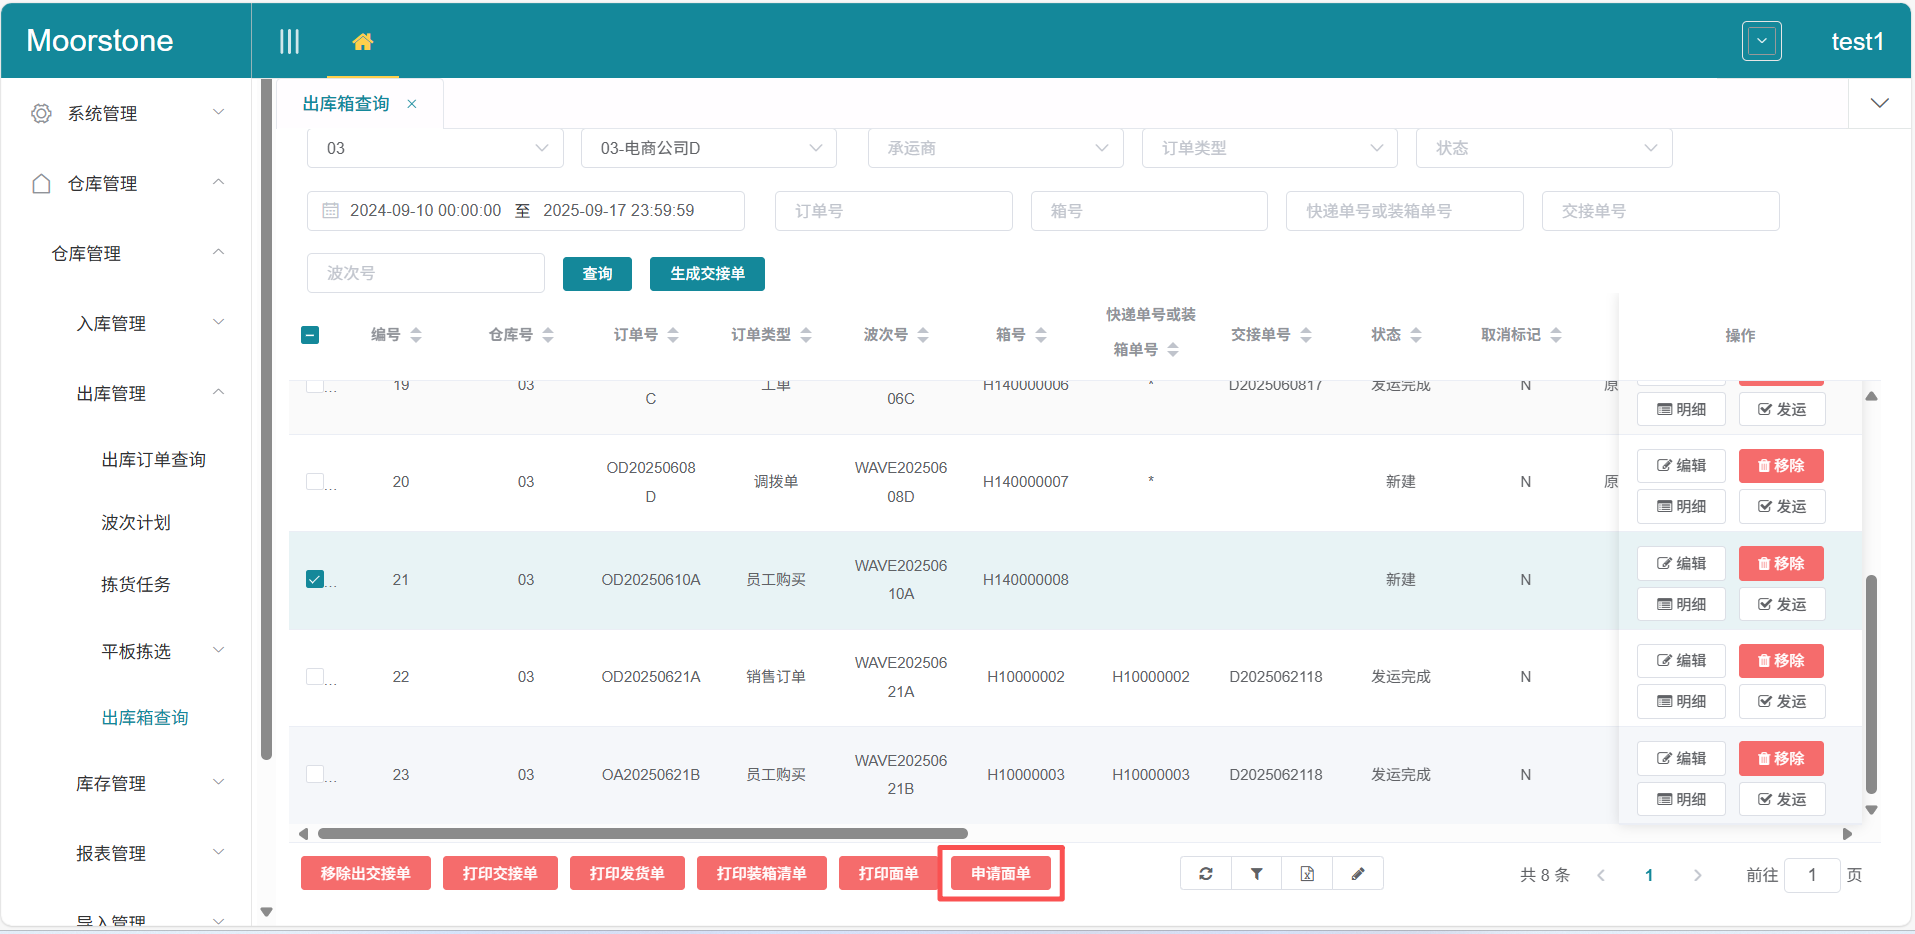Close the 出库箱查询 tab with X
The width and height of the screenshot is (1915, 934).
(412, 104)
